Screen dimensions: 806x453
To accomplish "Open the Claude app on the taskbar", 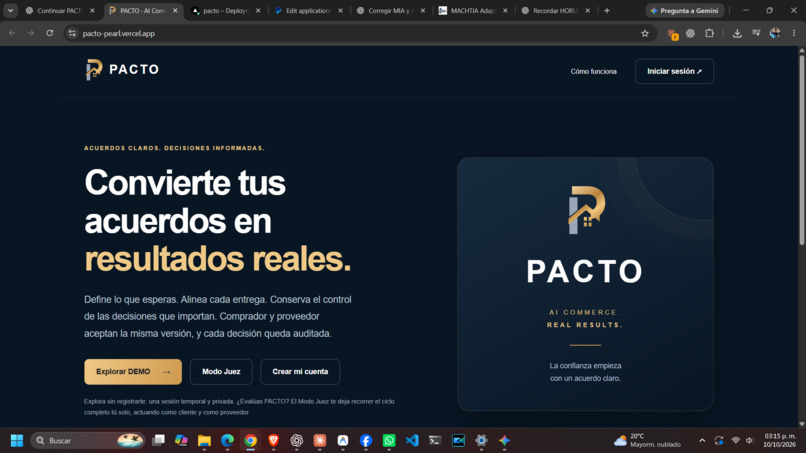I will tap(320, 441).
